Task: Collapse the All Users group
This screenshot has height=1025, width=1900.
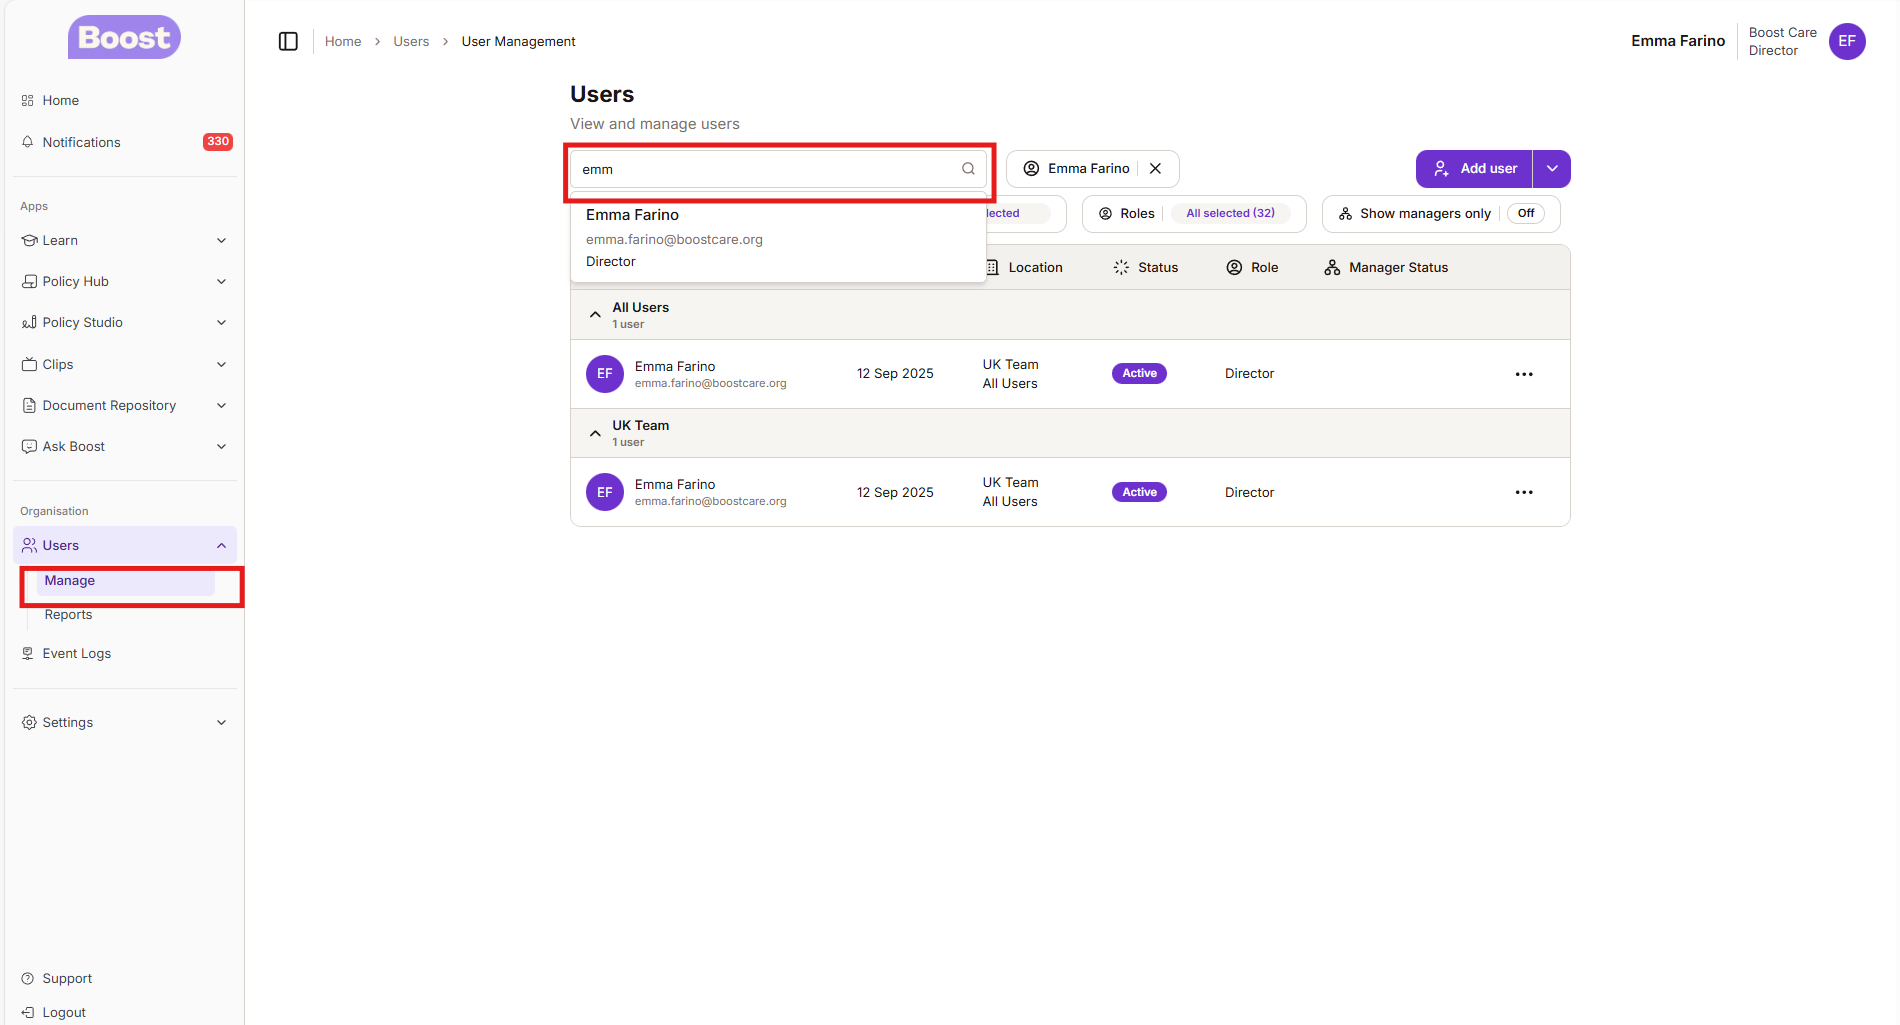Action: 595,315
